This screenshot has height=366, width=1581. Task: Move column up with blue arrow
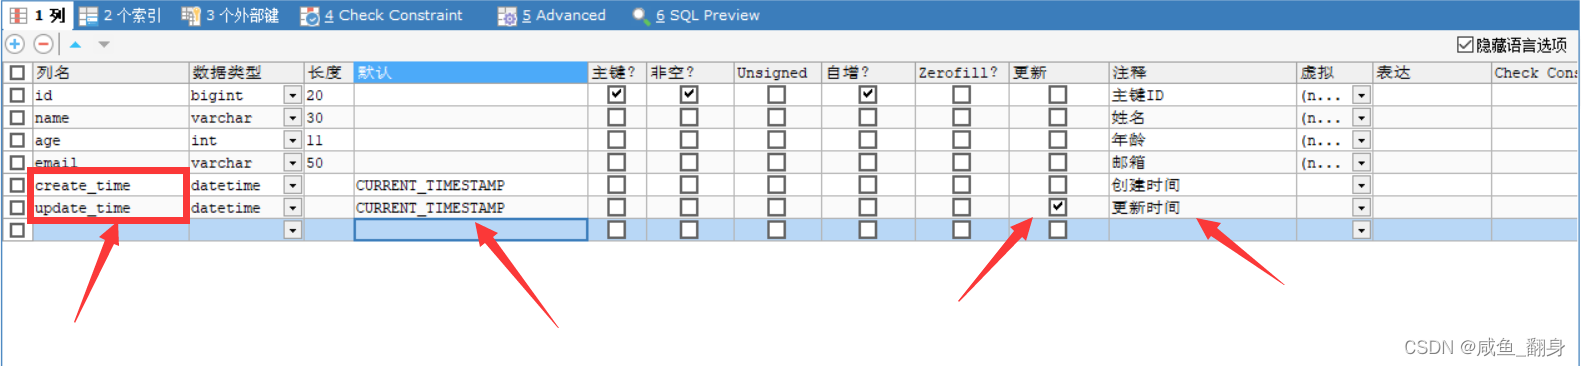[75, 44]
